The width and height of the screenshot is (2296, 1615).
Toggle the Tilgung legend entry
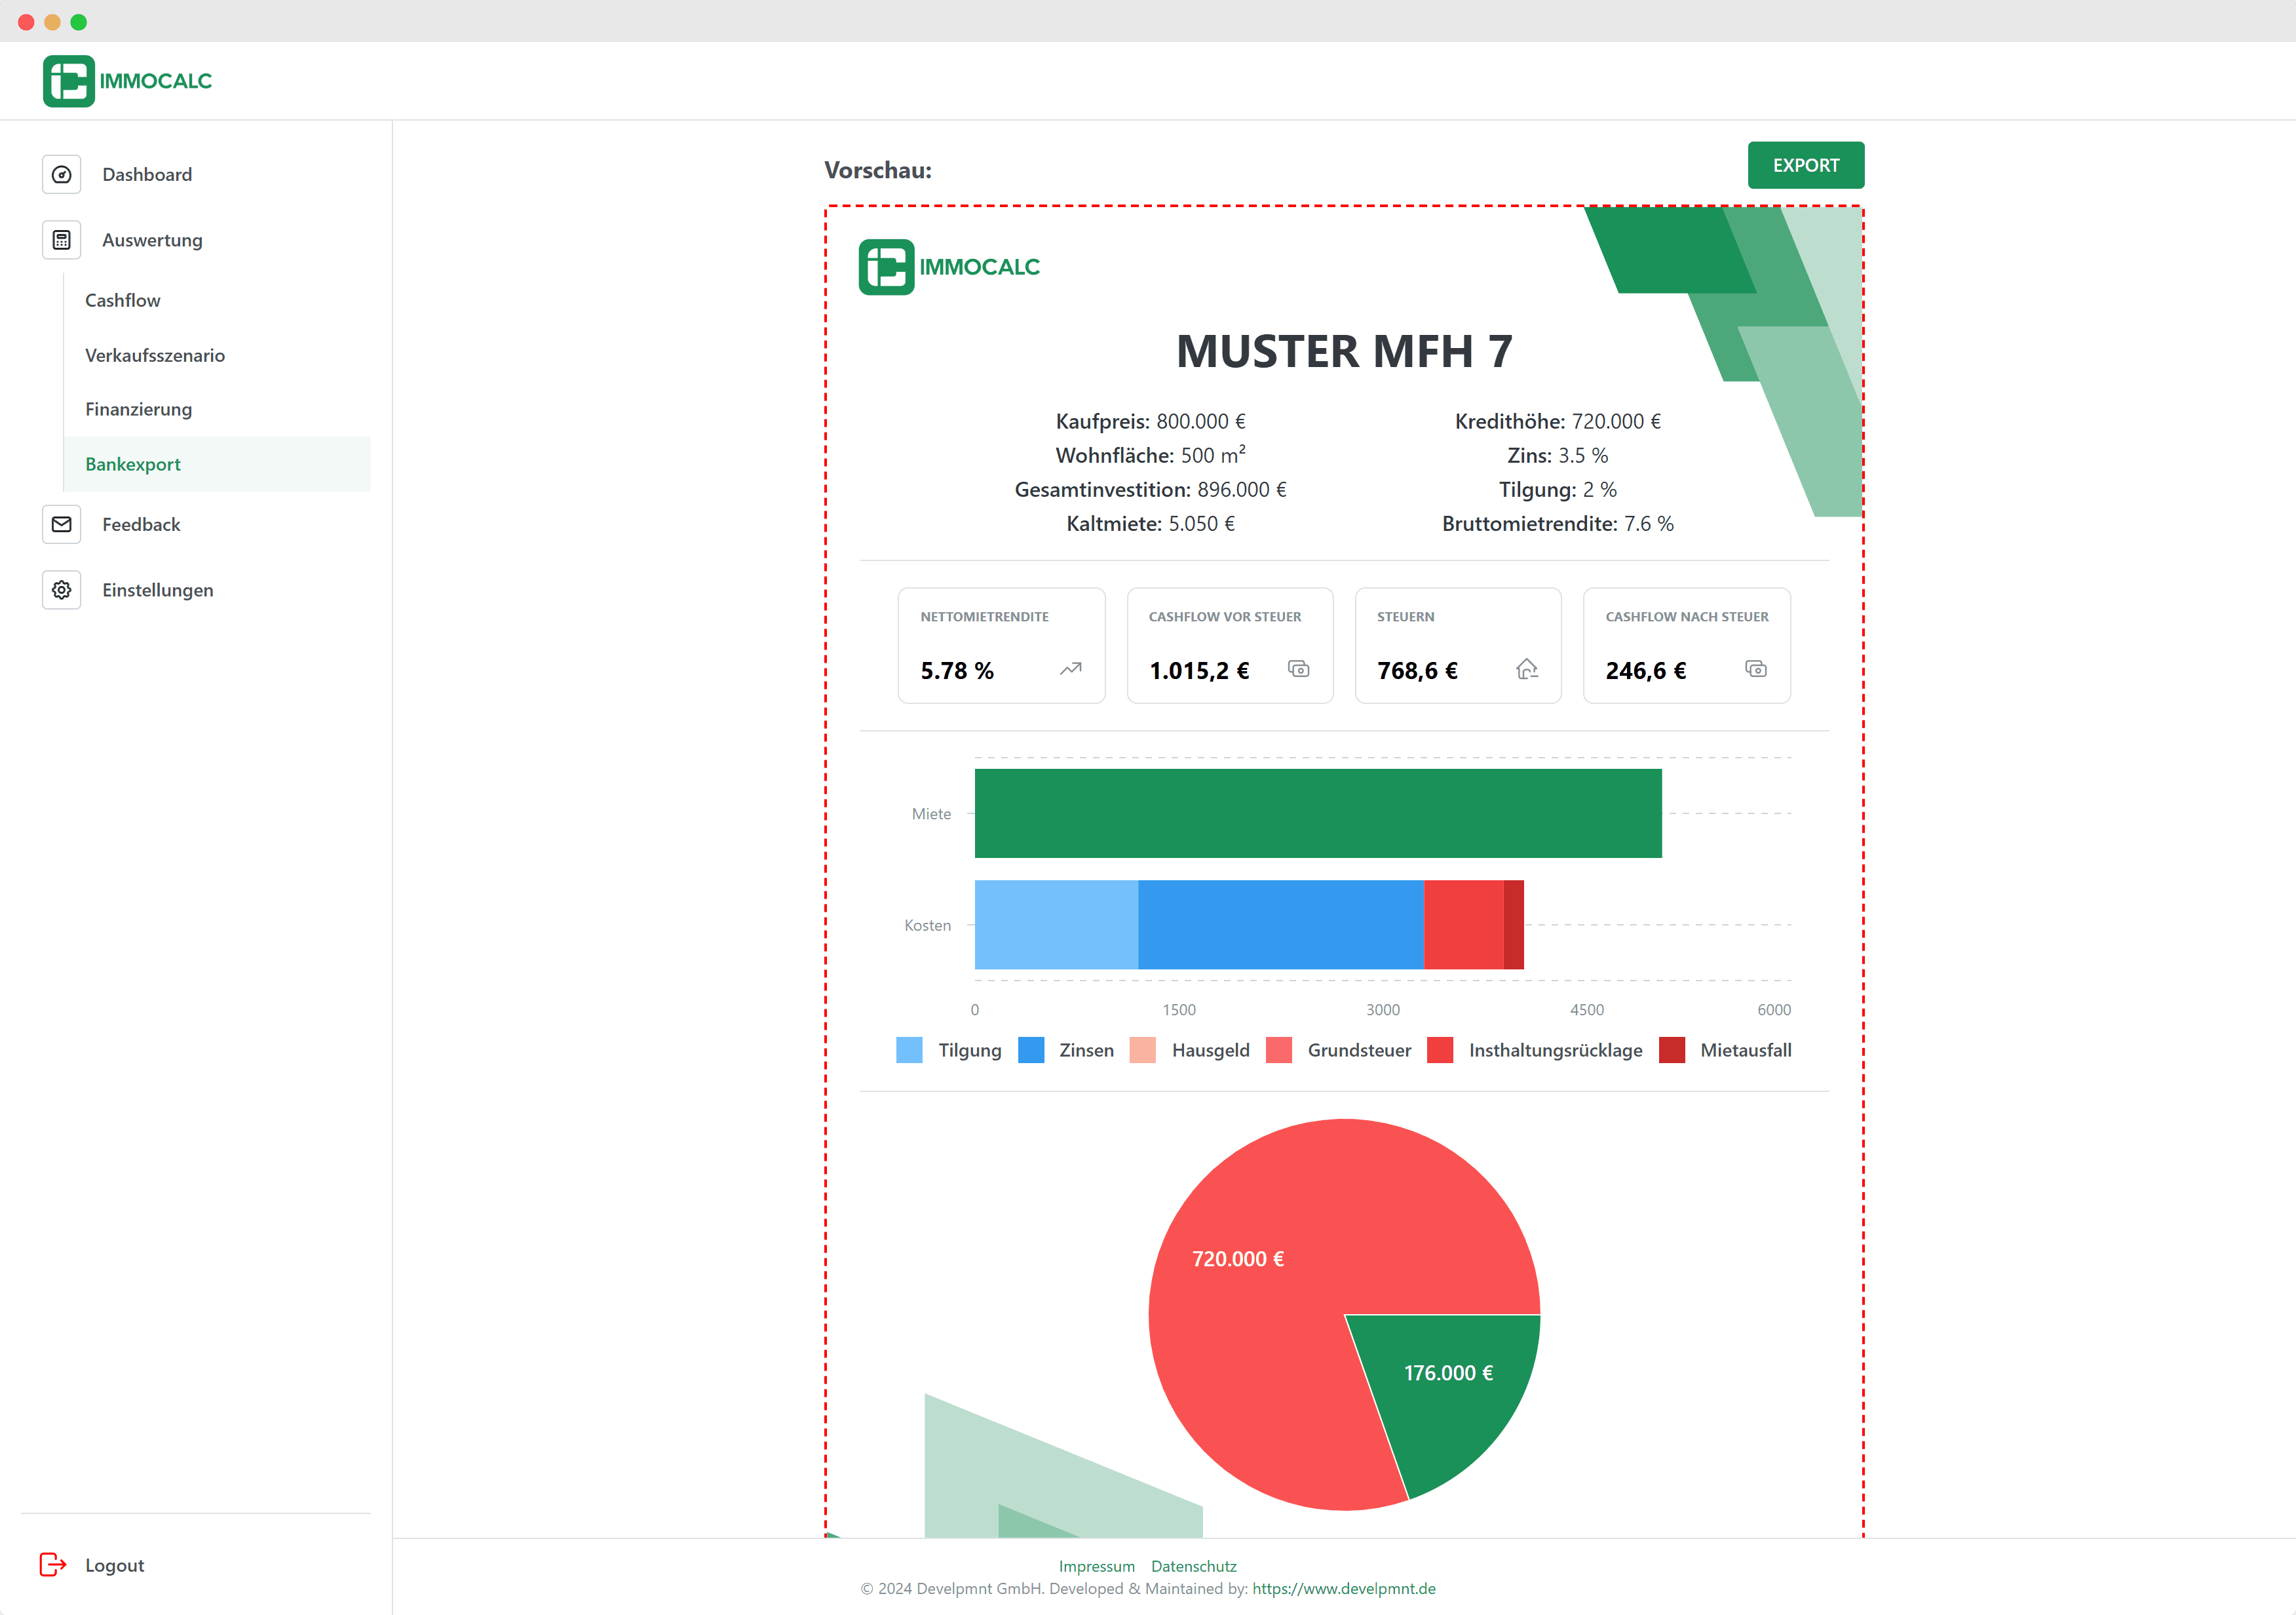(968, 1050)
